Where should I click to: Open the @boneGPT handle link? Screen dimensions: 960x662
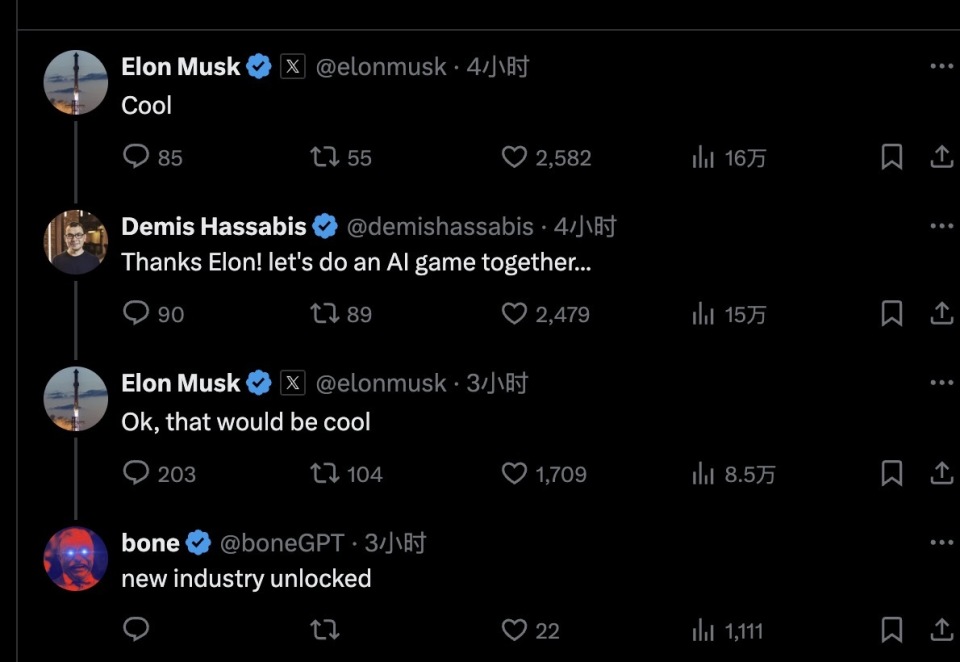coord(281,543)
